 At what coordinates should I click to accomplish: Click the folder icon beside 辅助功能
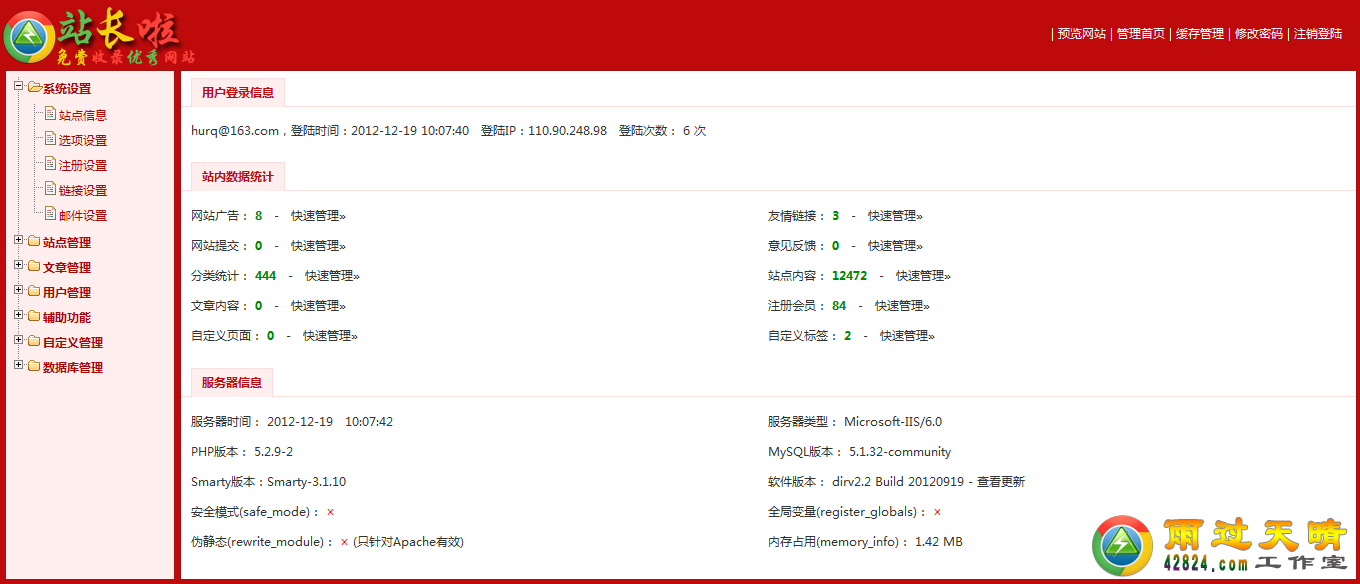[x=34, y=317]
